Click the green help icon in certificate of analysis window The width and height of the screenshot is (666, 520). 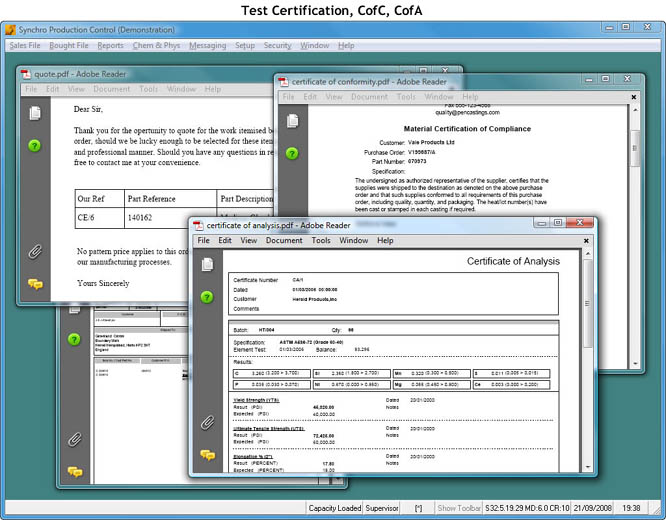[207, 297]
